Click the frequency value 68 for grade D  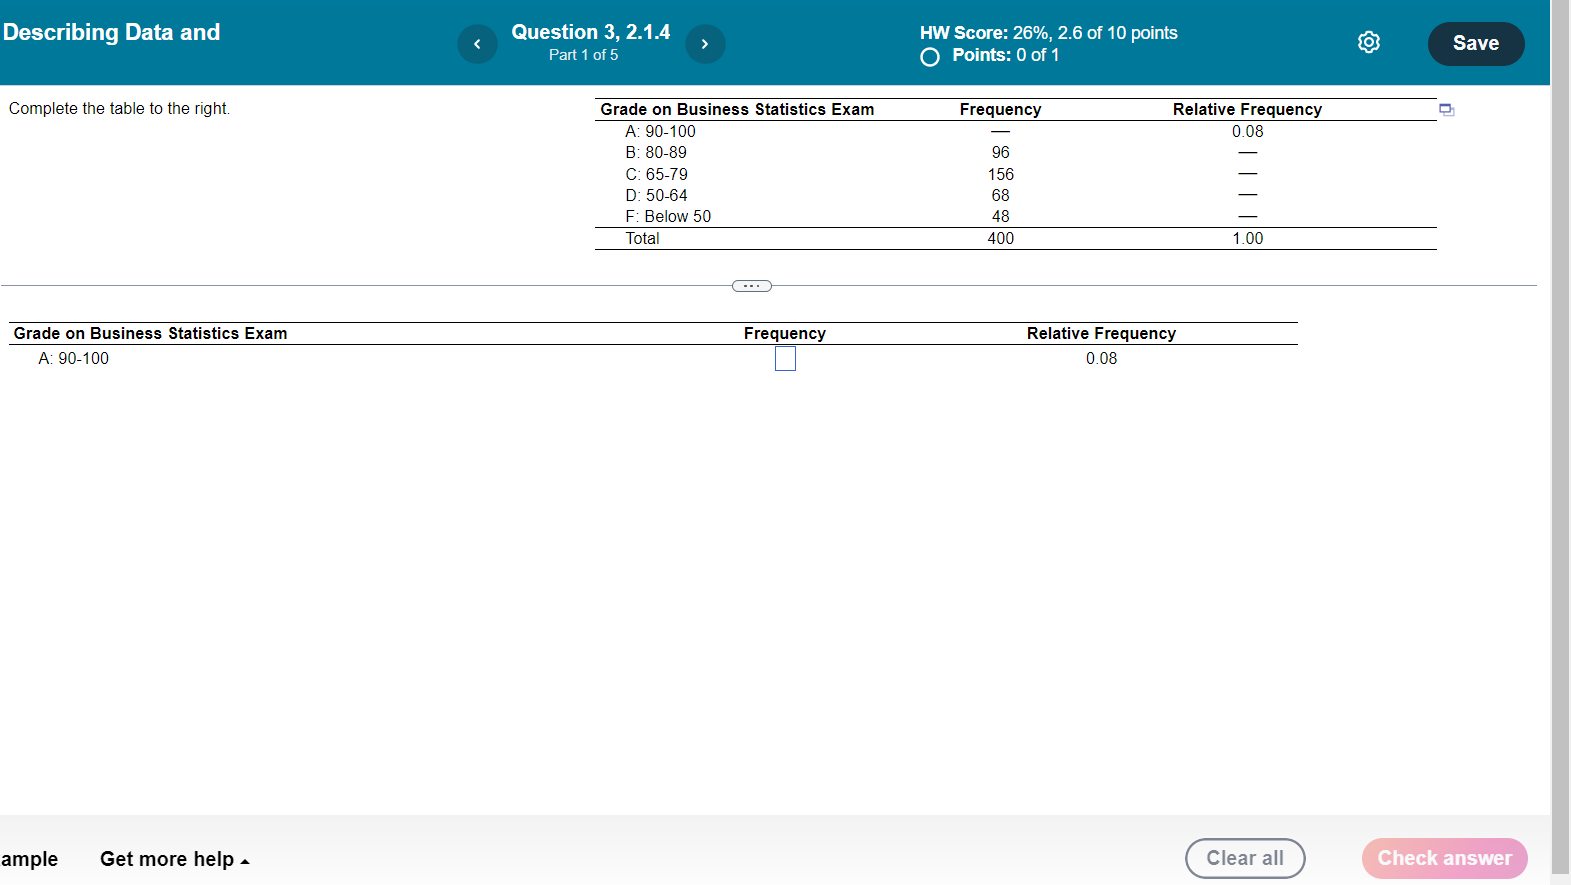coord(1001,195)
